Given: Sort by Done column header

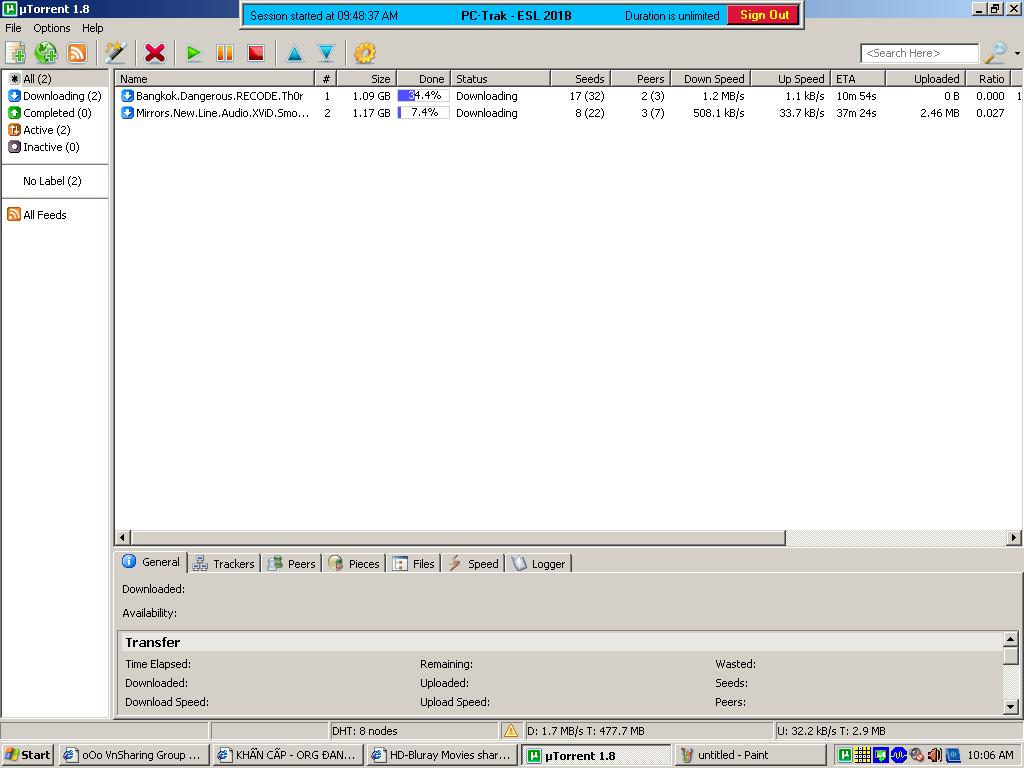Looking at the screenshot, I should [x=423, y=79].
